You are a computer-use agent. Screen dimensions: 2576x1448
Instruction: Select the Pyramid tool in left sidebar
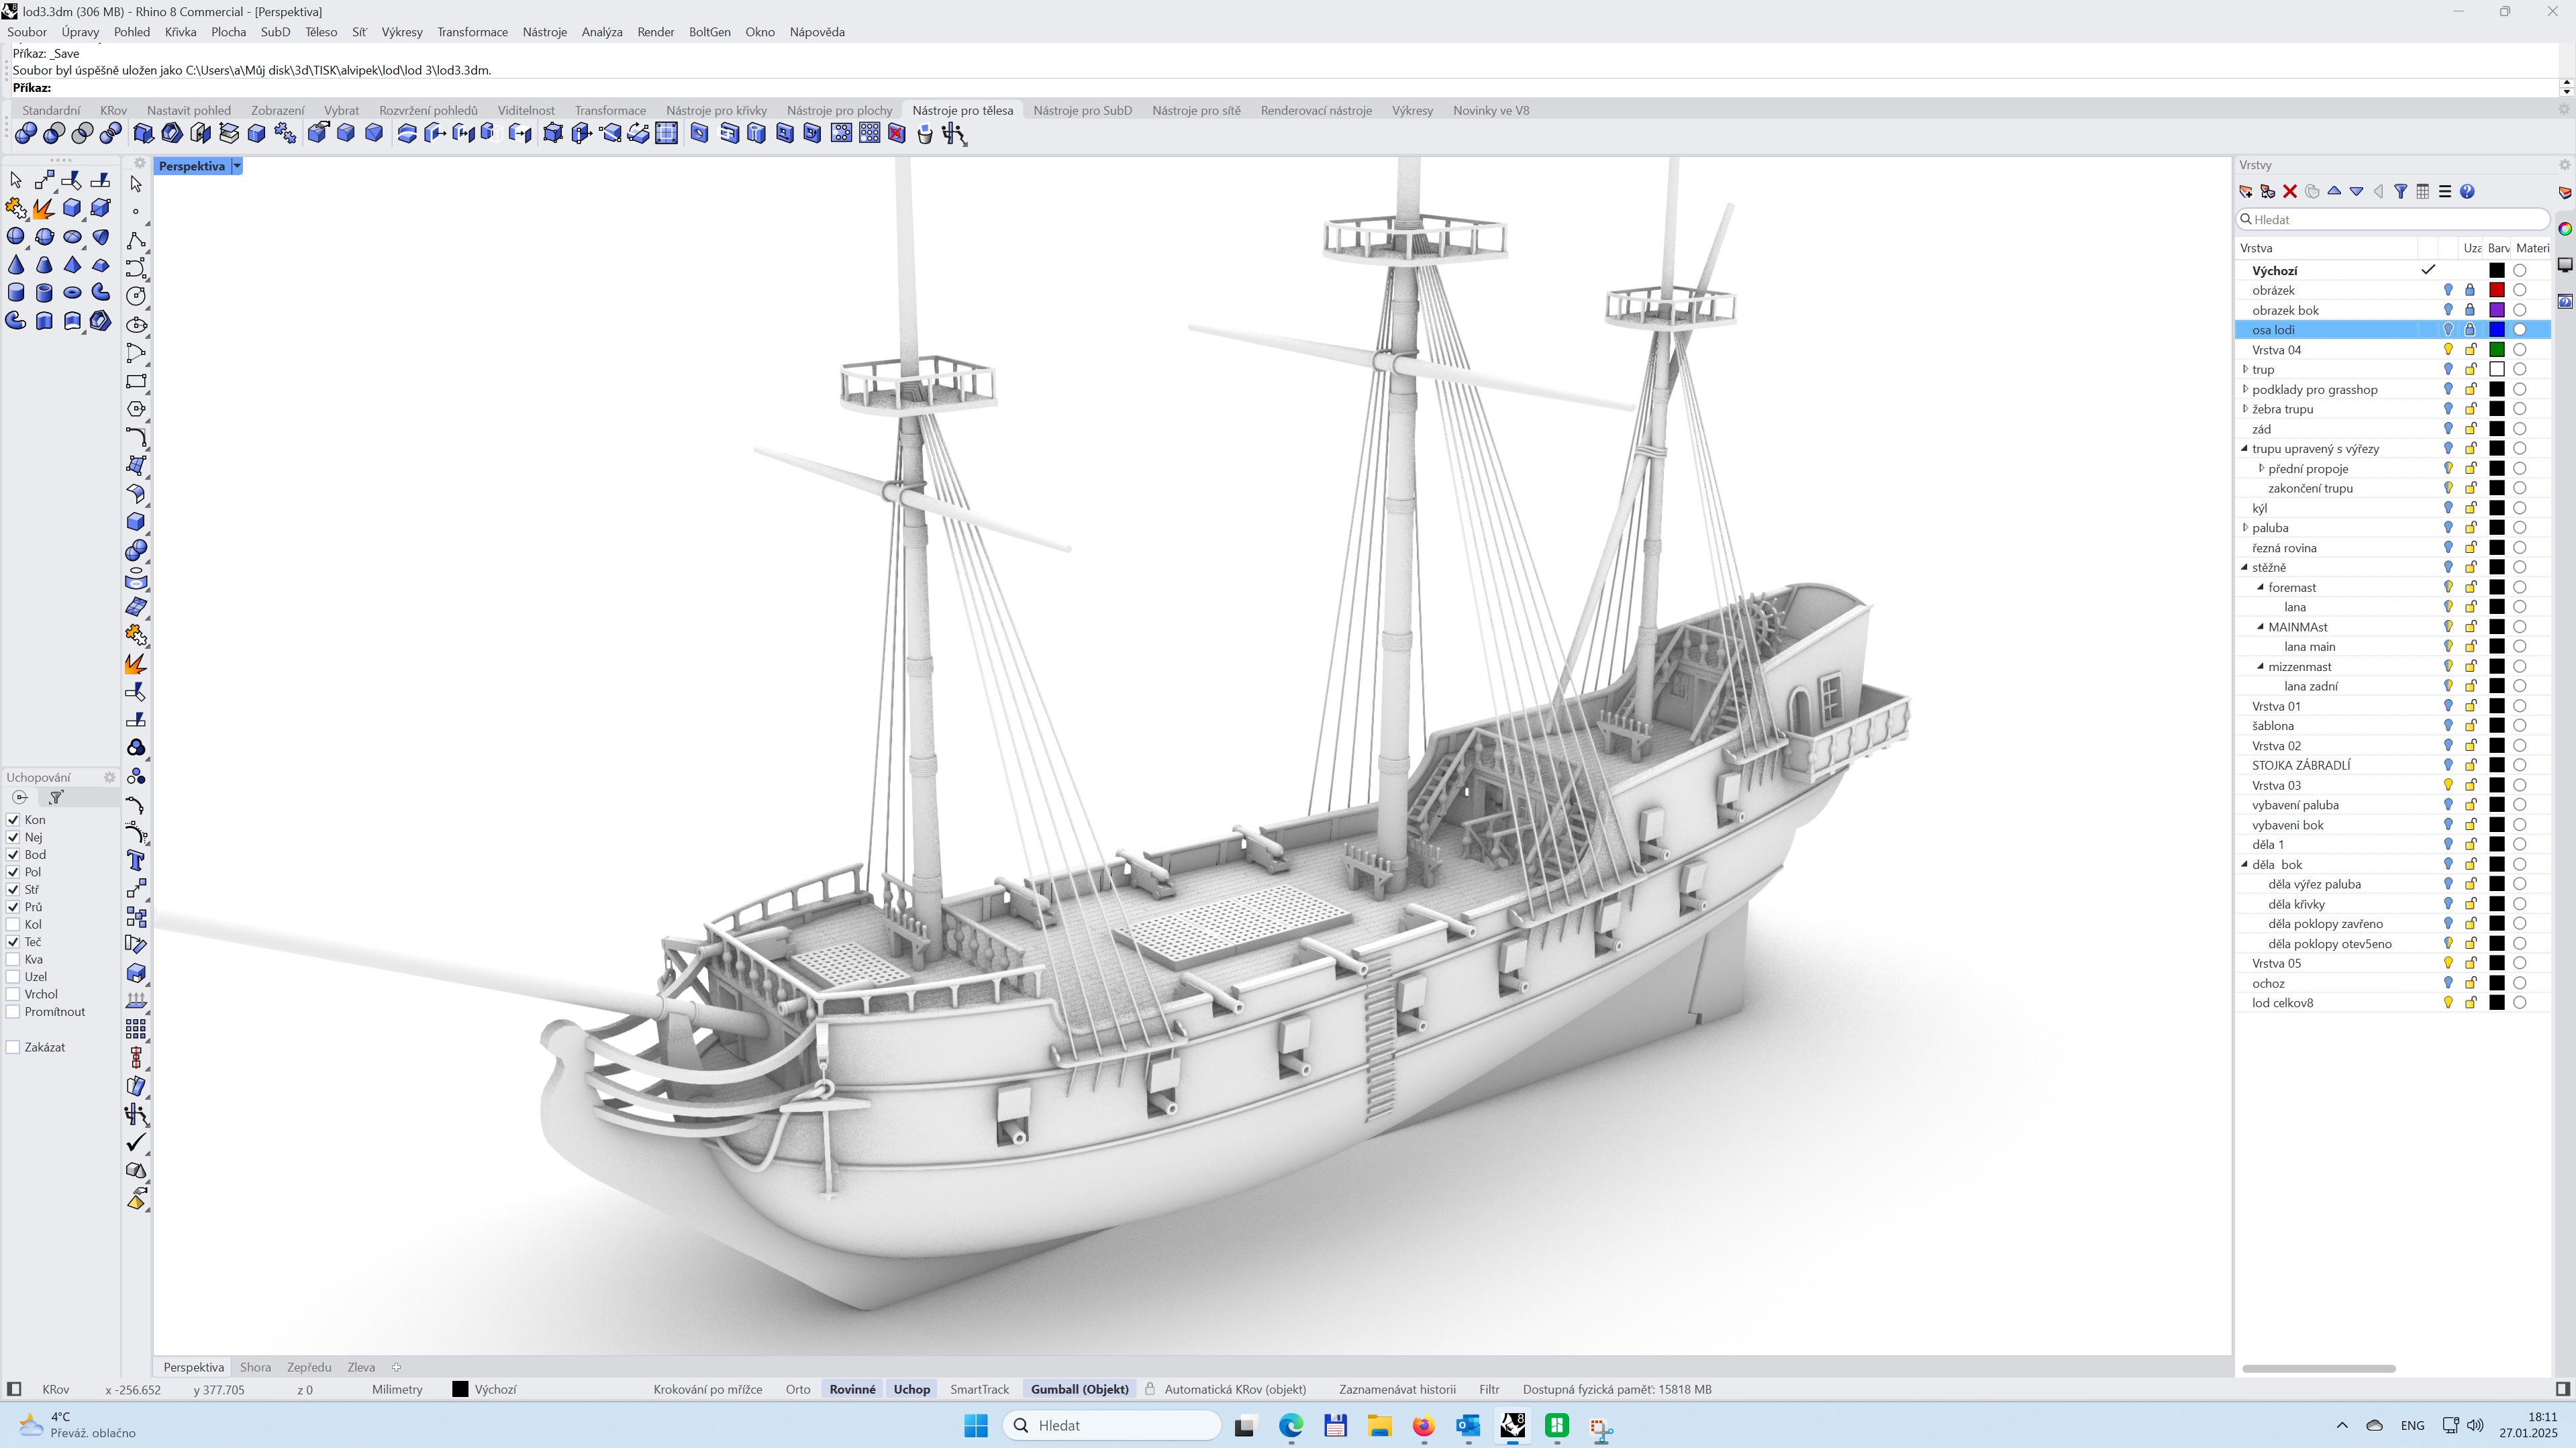click(72, 265)
